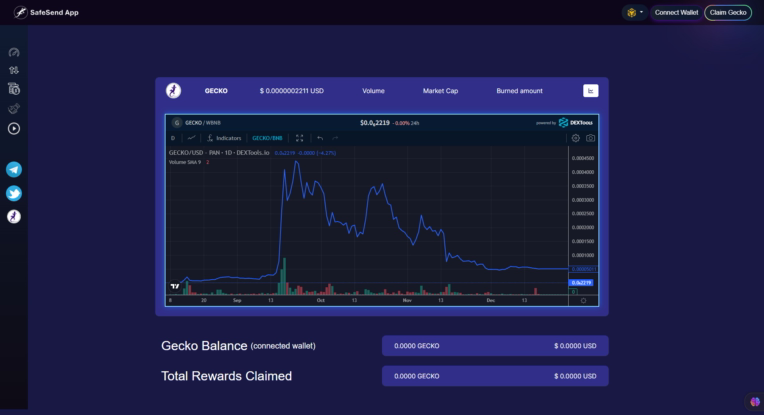Open the BNB network selector dropdown
The image size is (764, 415).
click(635, 12)
